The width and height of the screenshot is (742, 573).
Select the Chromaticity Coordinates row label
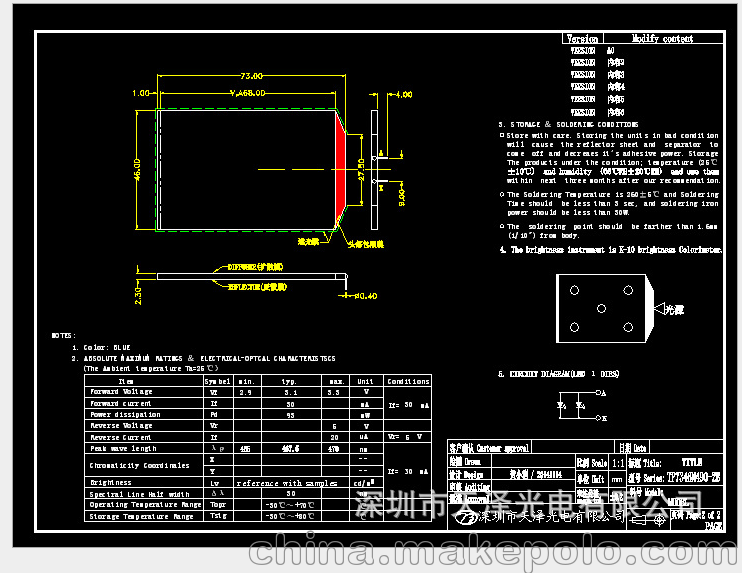tap(140, 466)
